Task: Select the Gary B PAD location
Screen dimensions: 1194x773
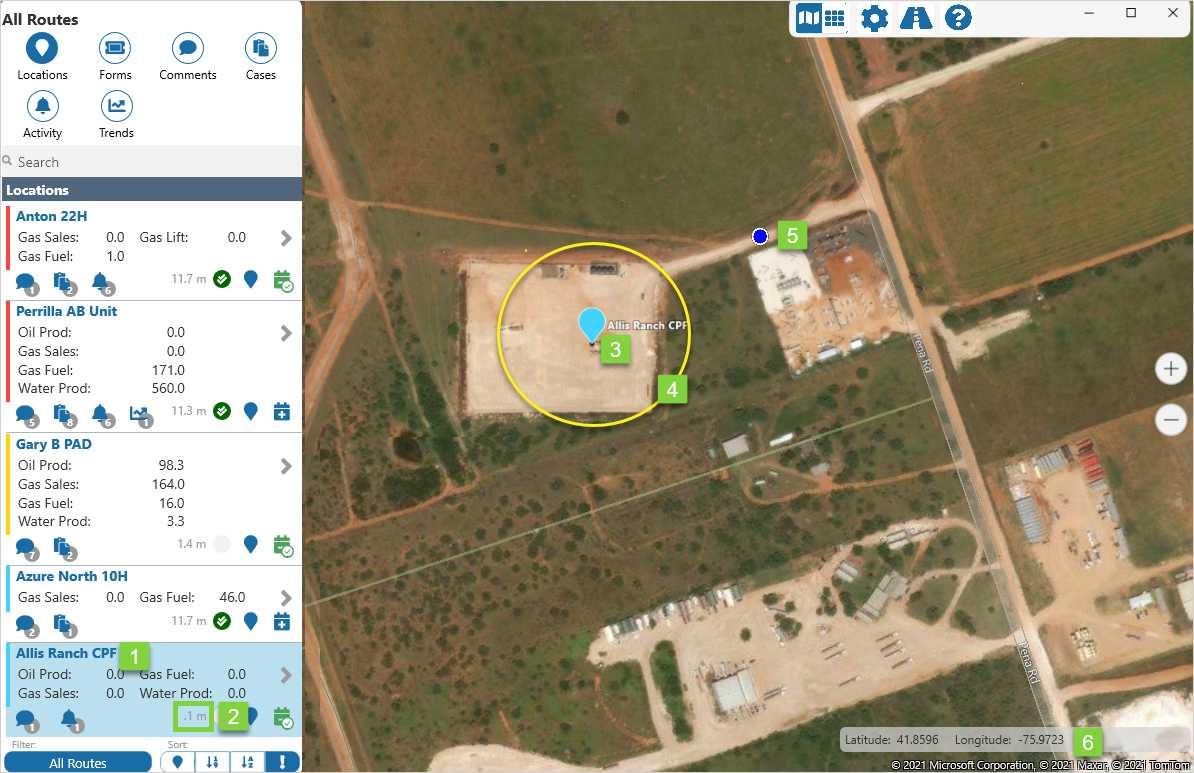Action: pos(53,444)
